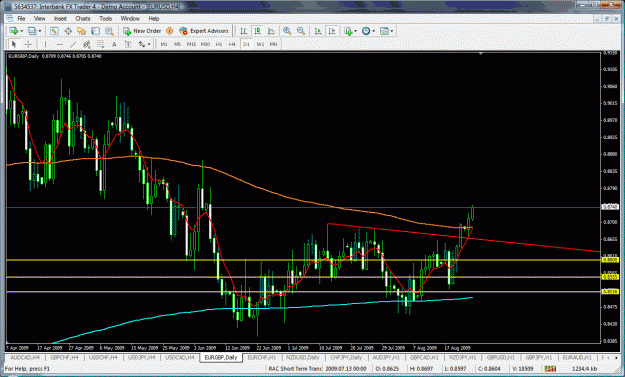
Task: Switch chart to bar chart mode
Action: click(243, 31)
